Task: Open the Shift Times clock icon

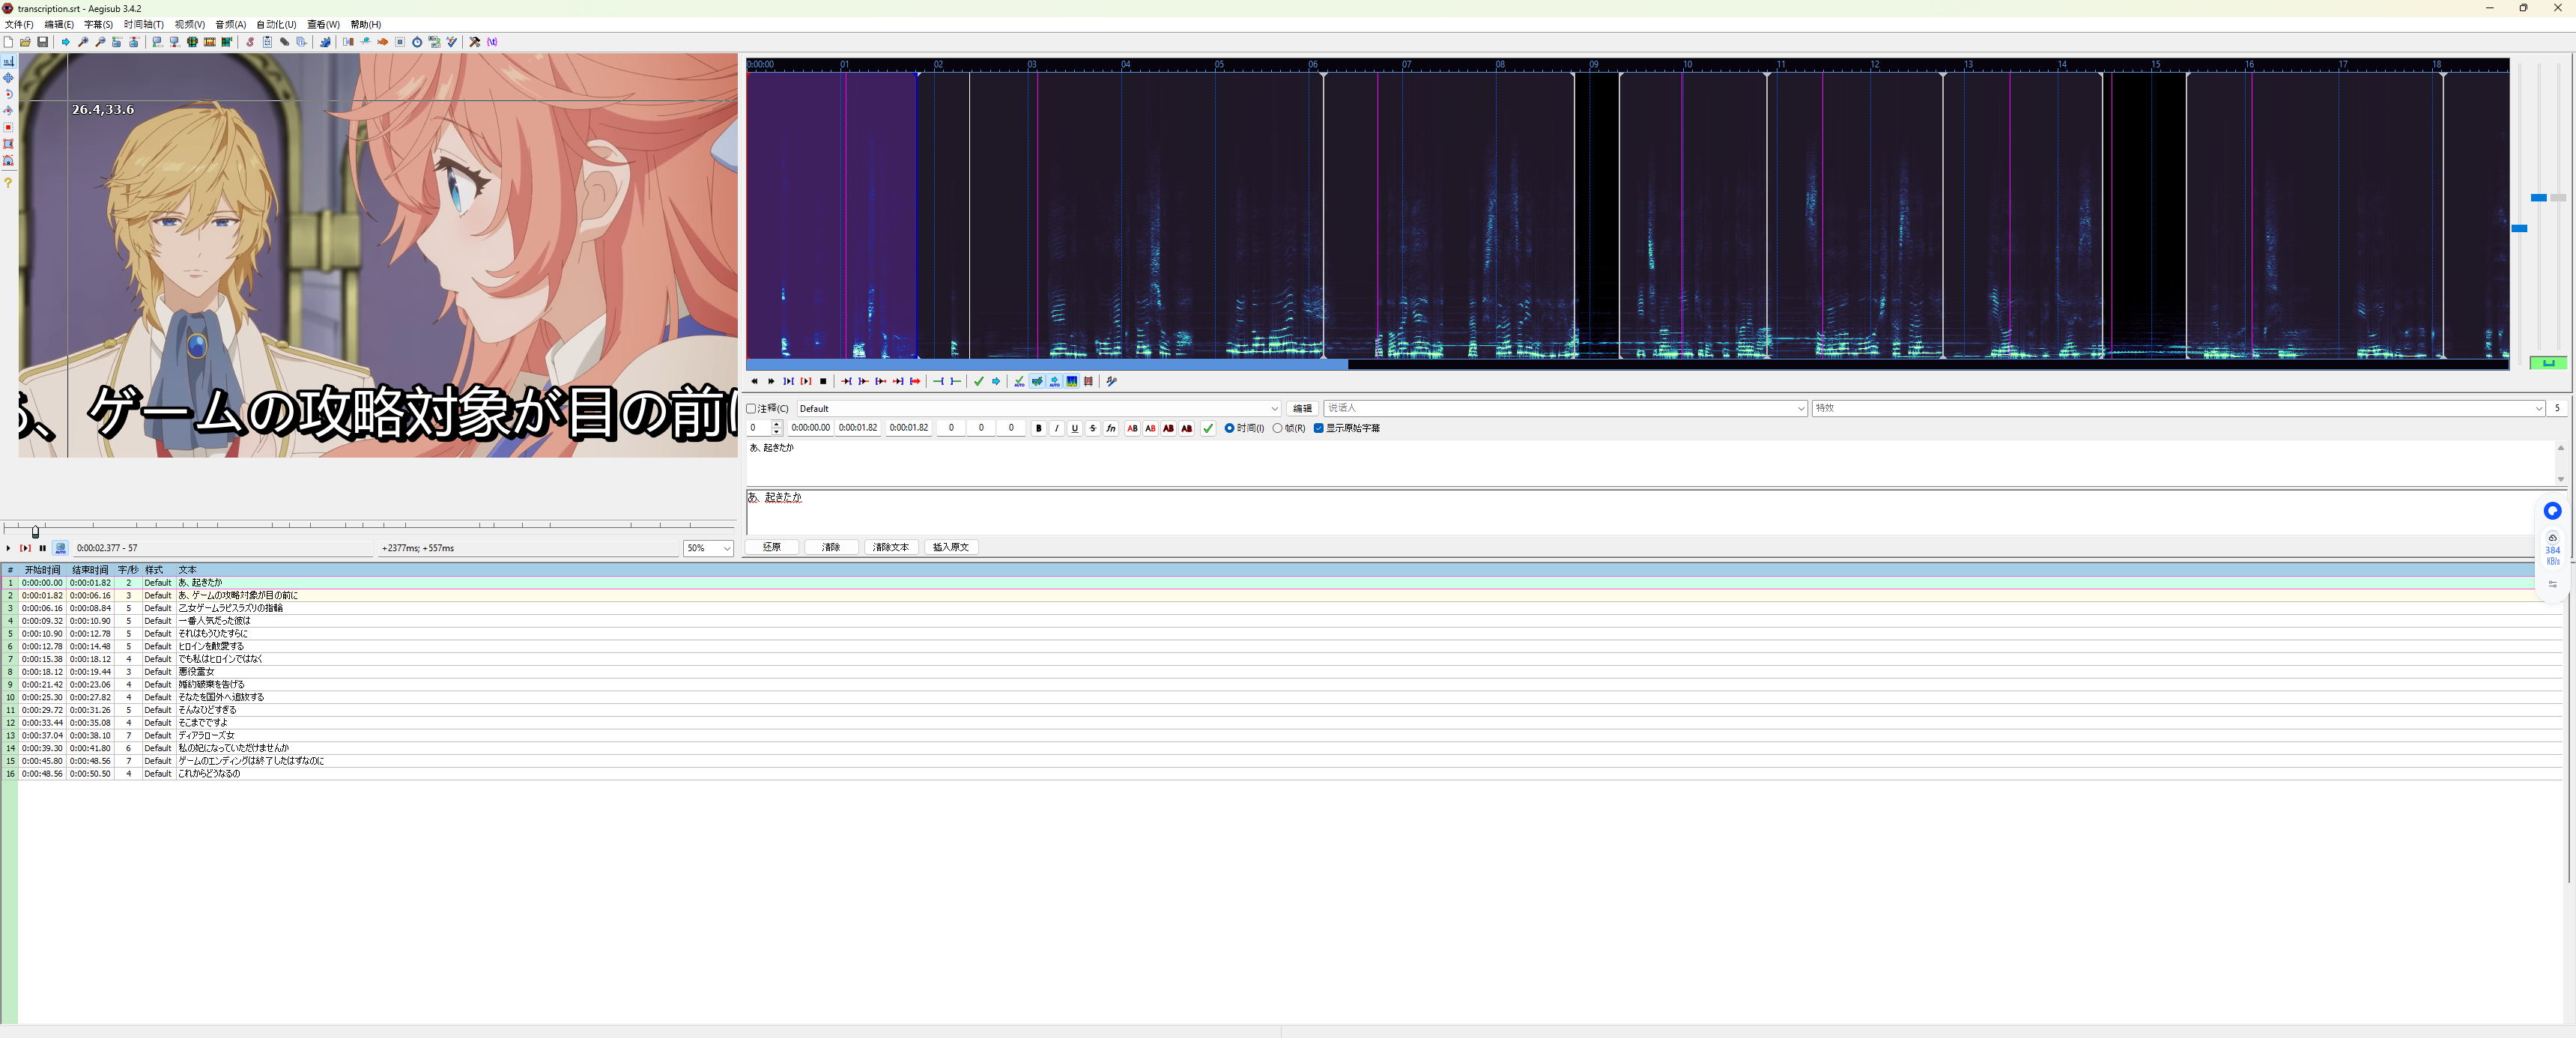Action: coord(417,42)
